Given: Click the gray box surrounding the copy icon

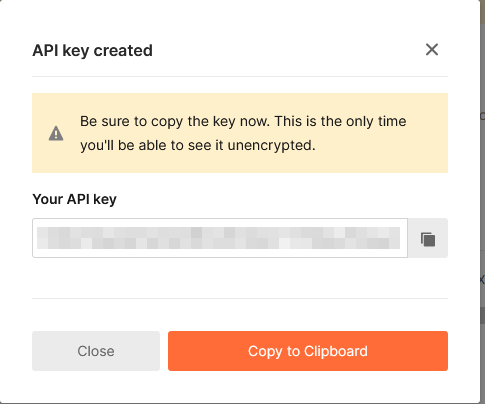Looking at the screenshot, I should (x=428, y=238).
